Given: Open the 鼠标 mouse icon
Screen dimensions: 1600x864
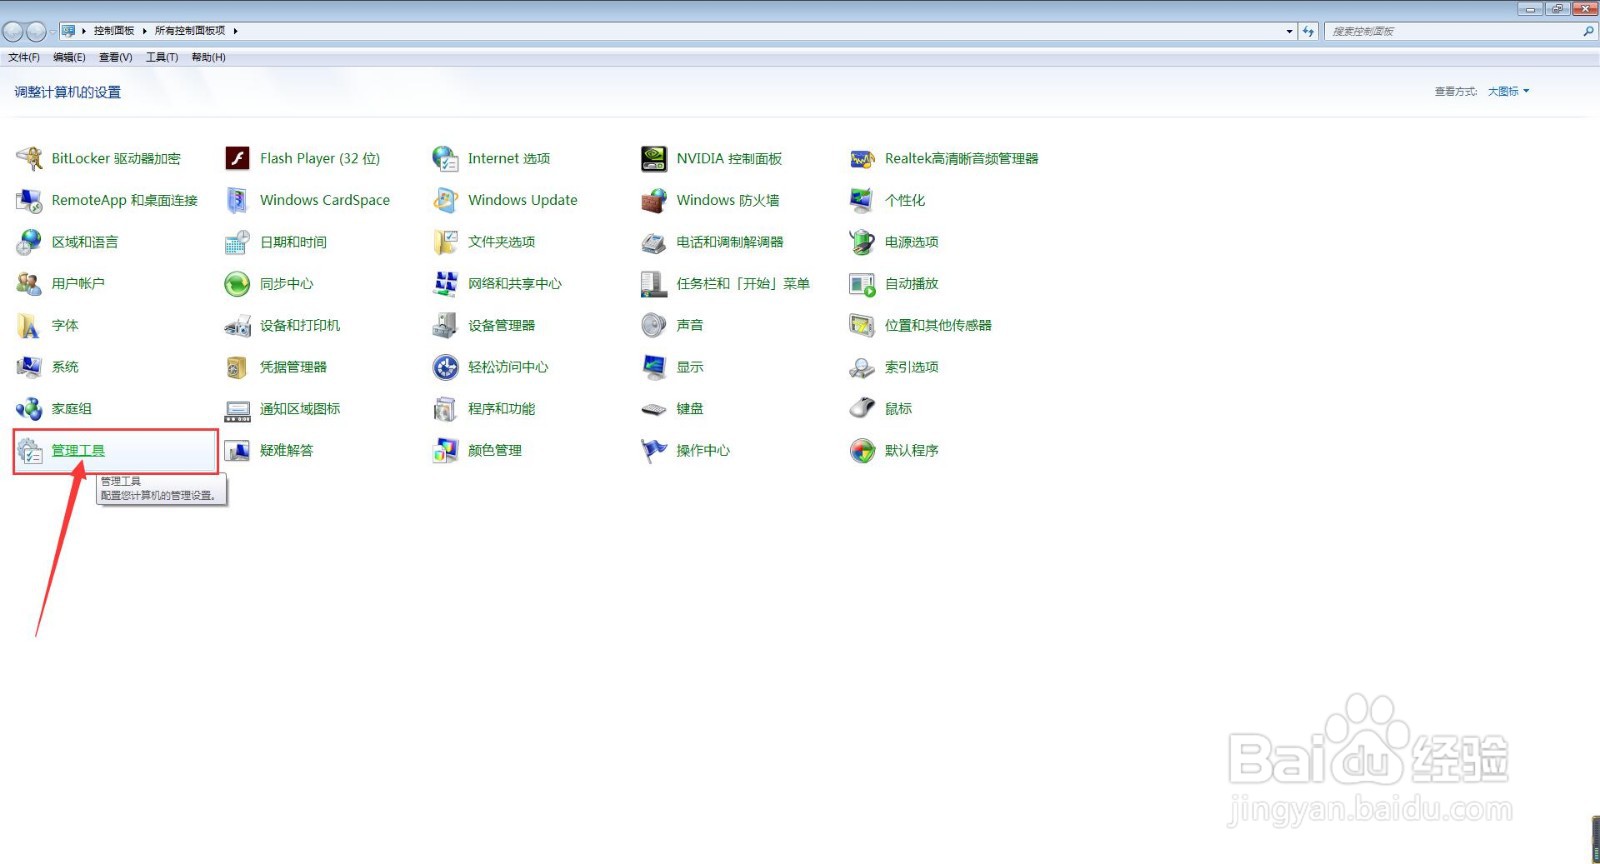Looking at the screenshot, I should 862,409.
